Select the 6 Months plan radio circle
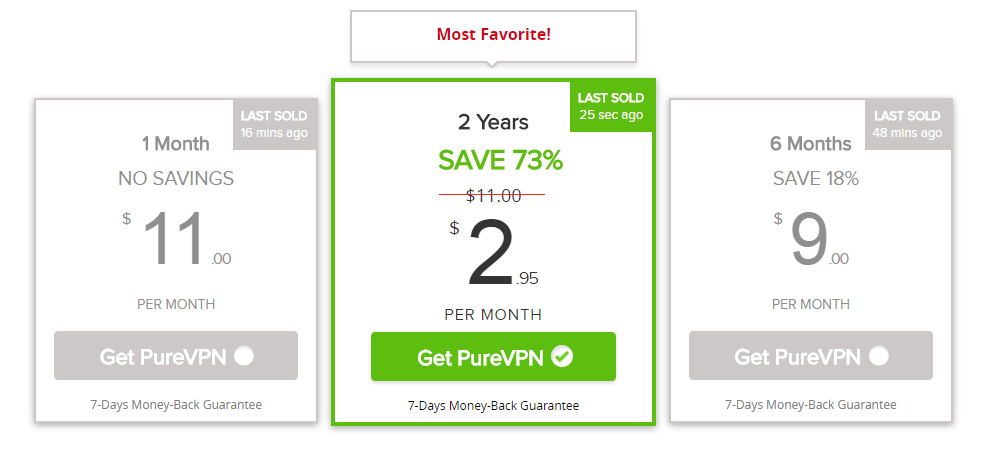The image size is (997, 455). (879, 356)
